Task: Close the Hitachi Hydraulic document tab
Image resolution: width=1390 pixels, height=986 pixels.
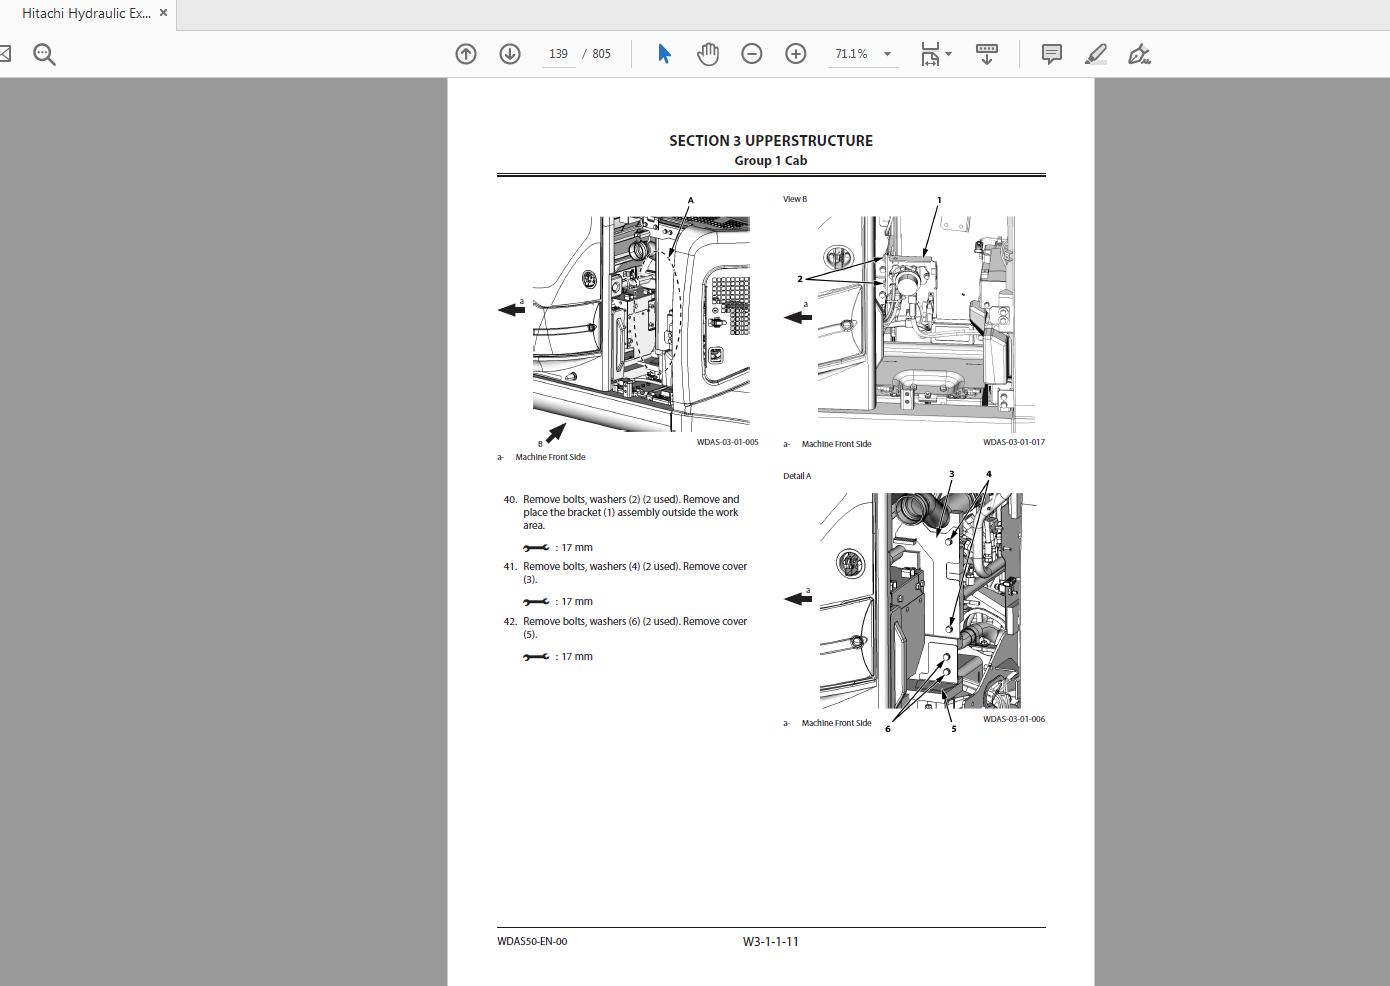Action: (x=163, y=14)
